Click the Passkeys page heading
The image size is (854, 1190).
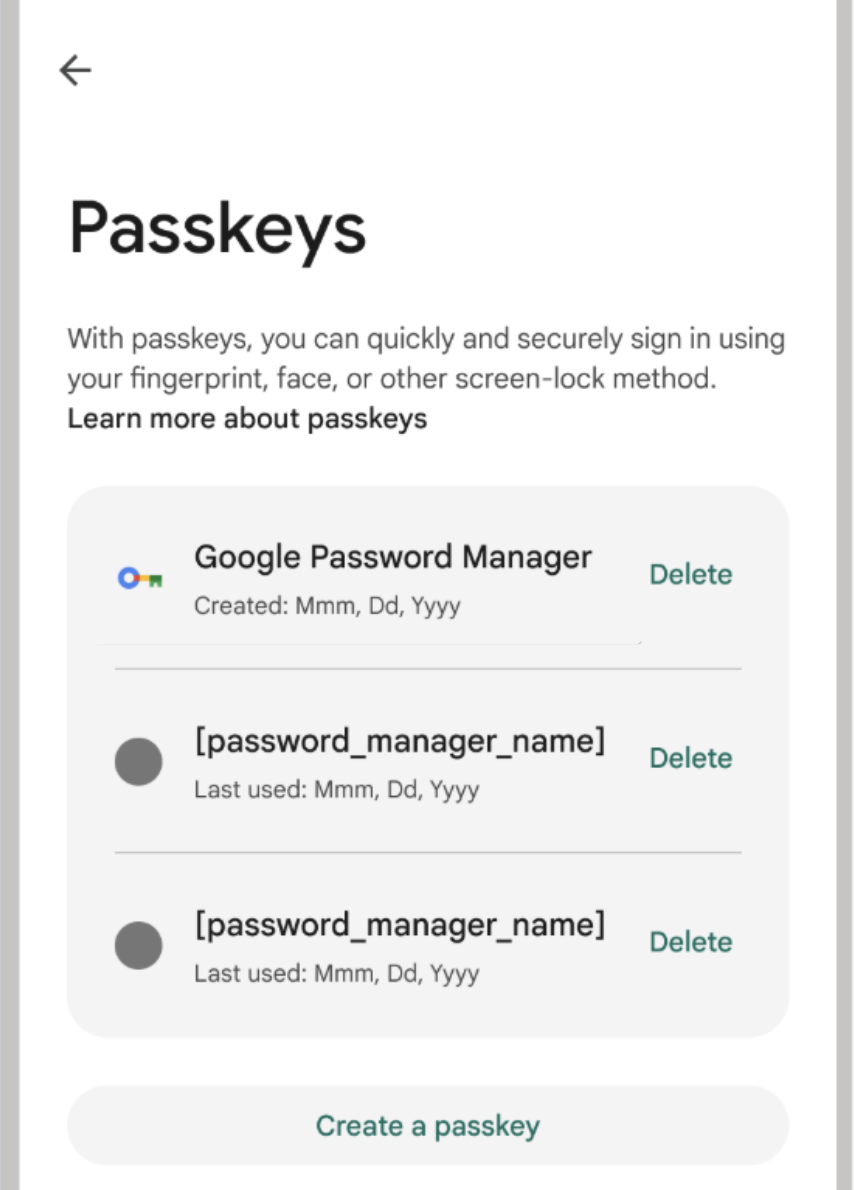[216, 227]
